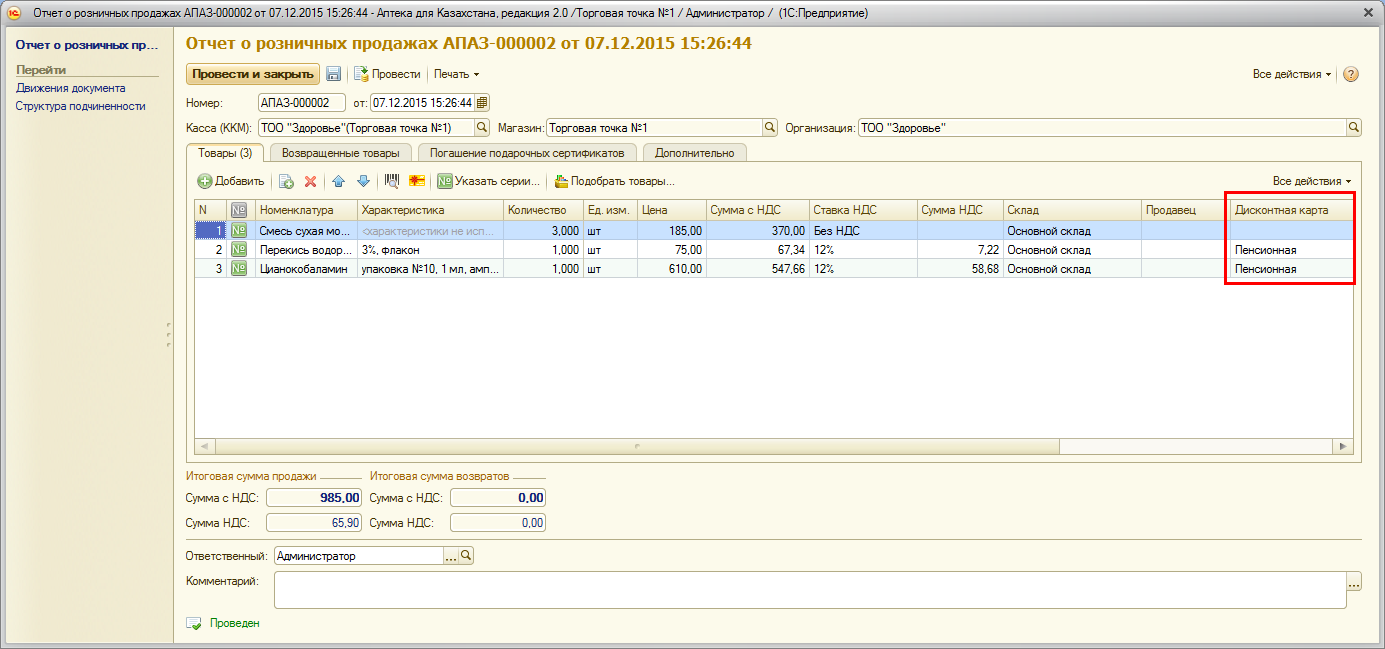Click the copy row icon in goods toolbar
Screen dimensions: 1385x649
tap(286, 181)
